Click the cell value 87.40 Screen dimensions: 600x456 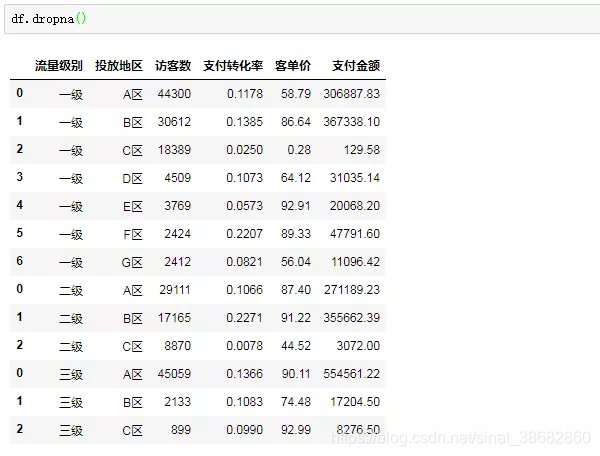tap(296, 290)
